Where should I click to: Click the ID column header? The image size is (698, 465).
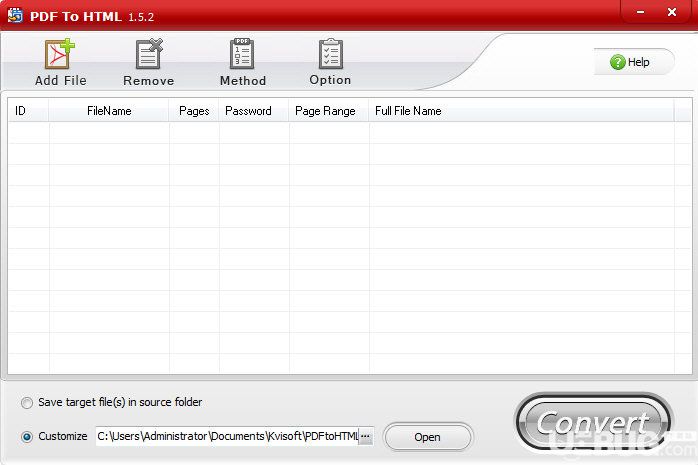(x=28, y=110)
